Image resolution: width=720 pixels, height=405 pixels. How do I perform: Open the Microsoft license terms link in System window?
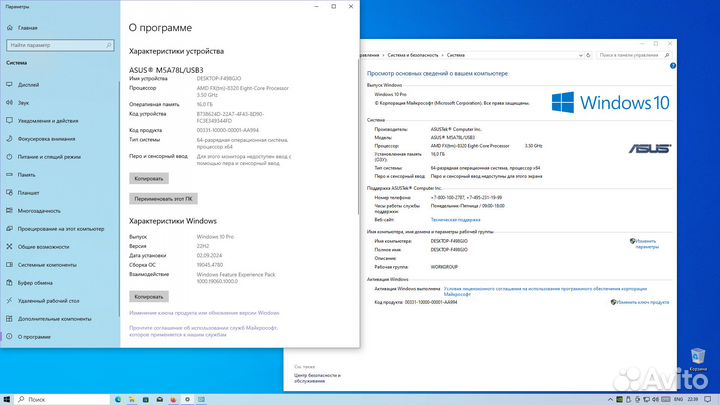545,291
